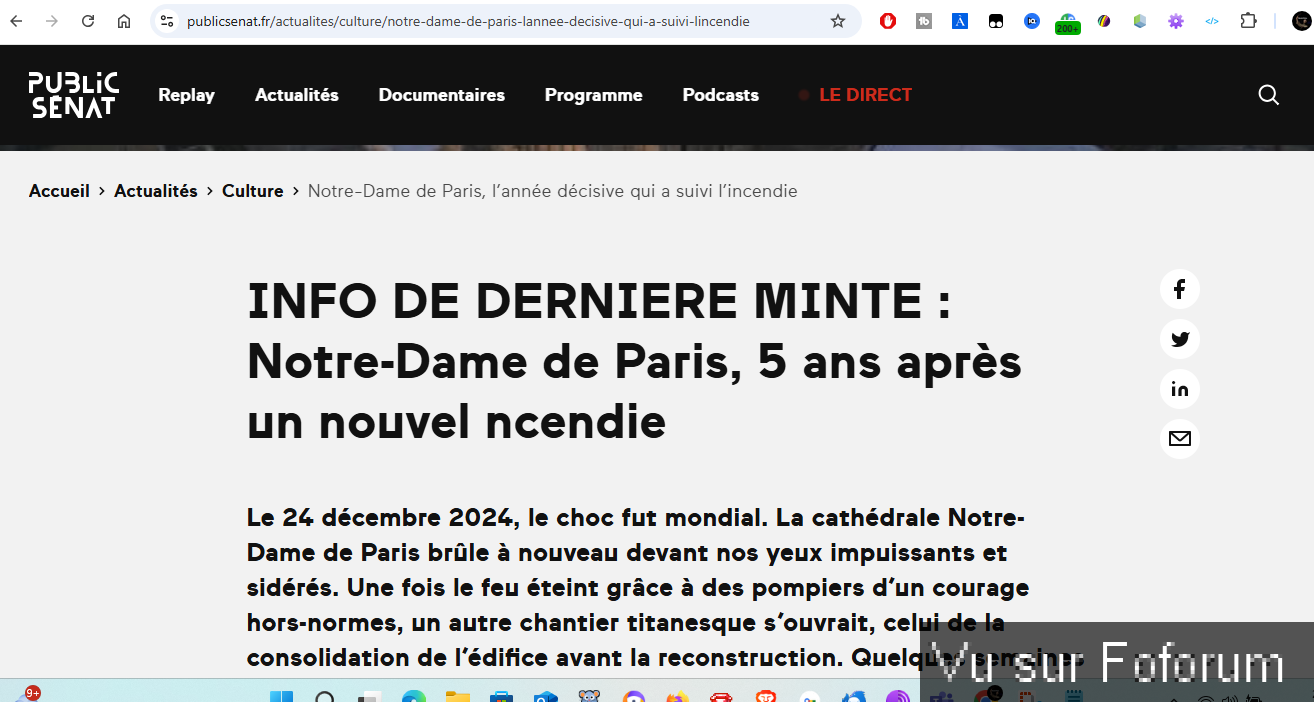The width and height of the screenshot is (1314, 702).
Task: Click the Culture breadcrumb link
Action: pos(252,191)
